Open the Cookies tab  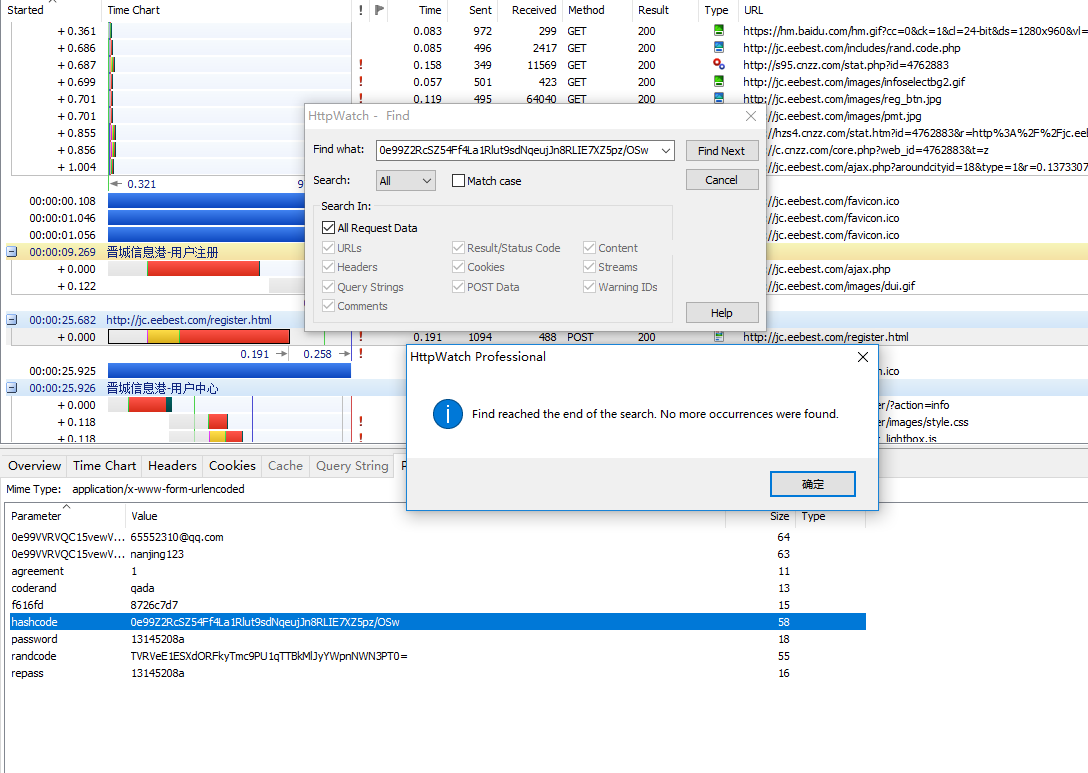click(x=232, y=466)
